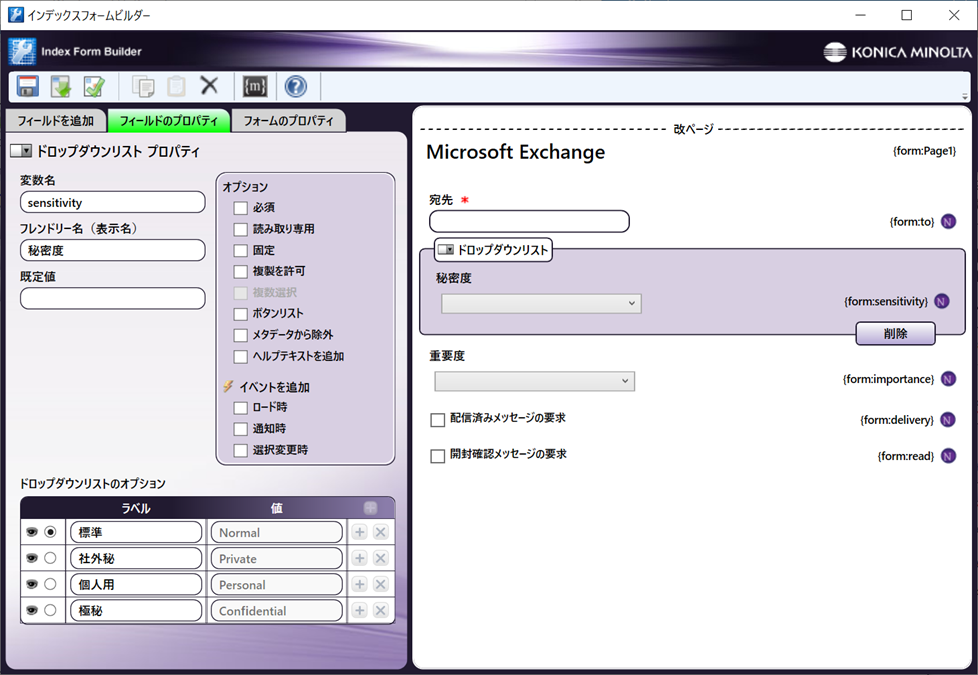Screen dimensions: 978x675
Task: Click the empty 既定値 input field
Action: coord(112,298)
